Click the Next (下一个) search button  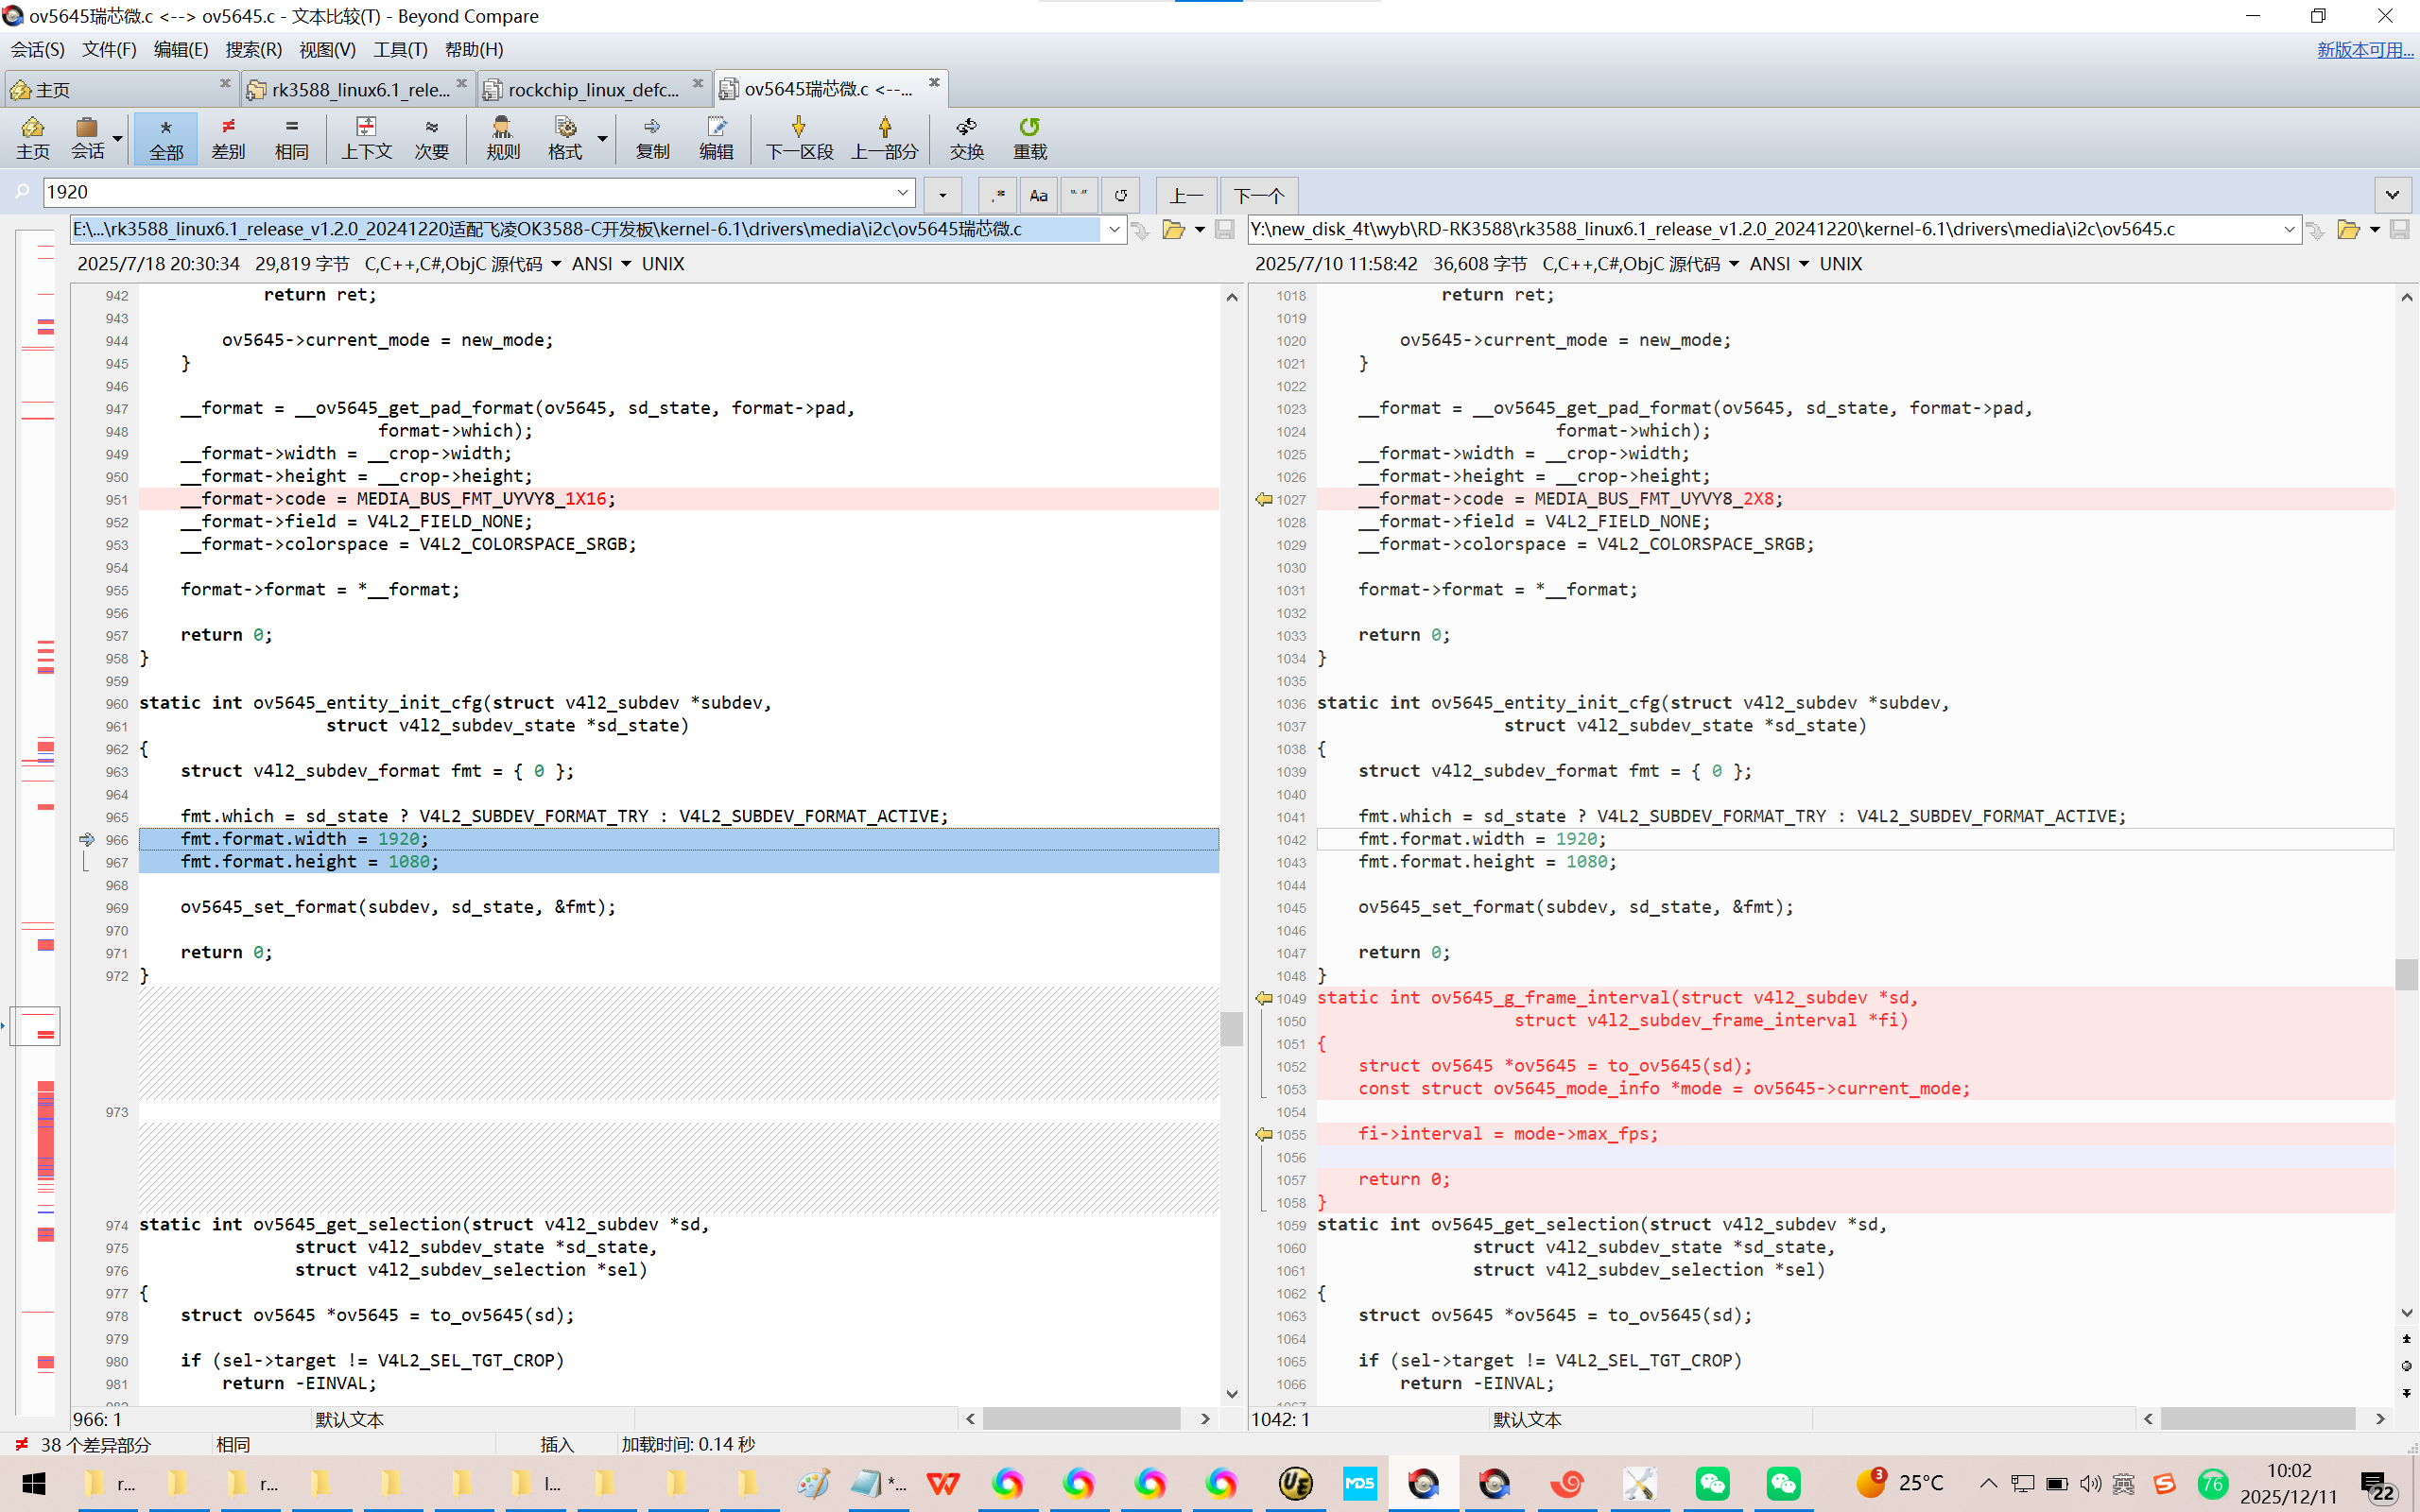point(1258,195)
